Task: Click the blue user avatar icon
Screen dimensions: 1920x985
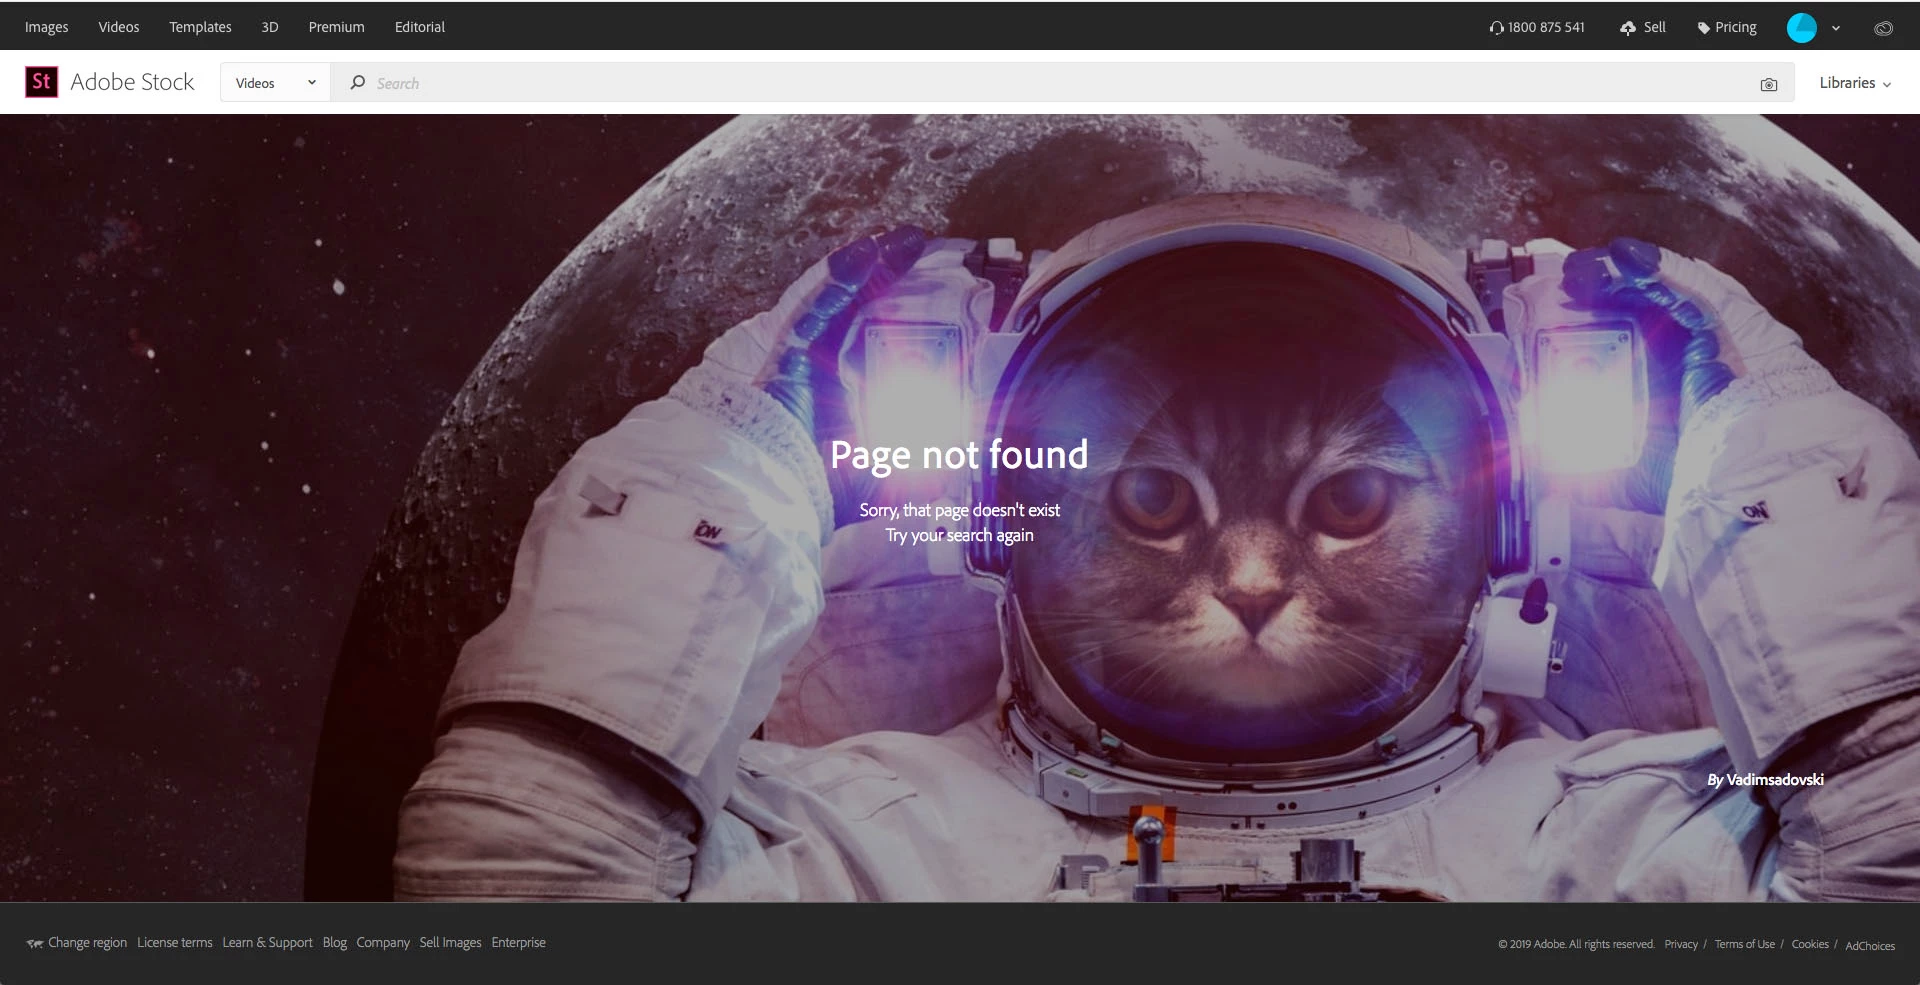Action: coord(1801,28)
